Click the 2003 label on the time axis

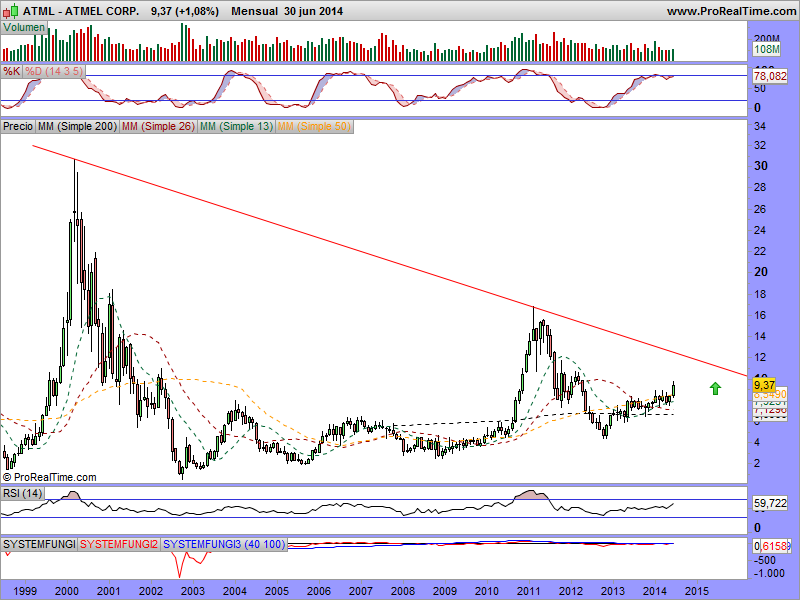pyautogui.click(x=192, y=591)
